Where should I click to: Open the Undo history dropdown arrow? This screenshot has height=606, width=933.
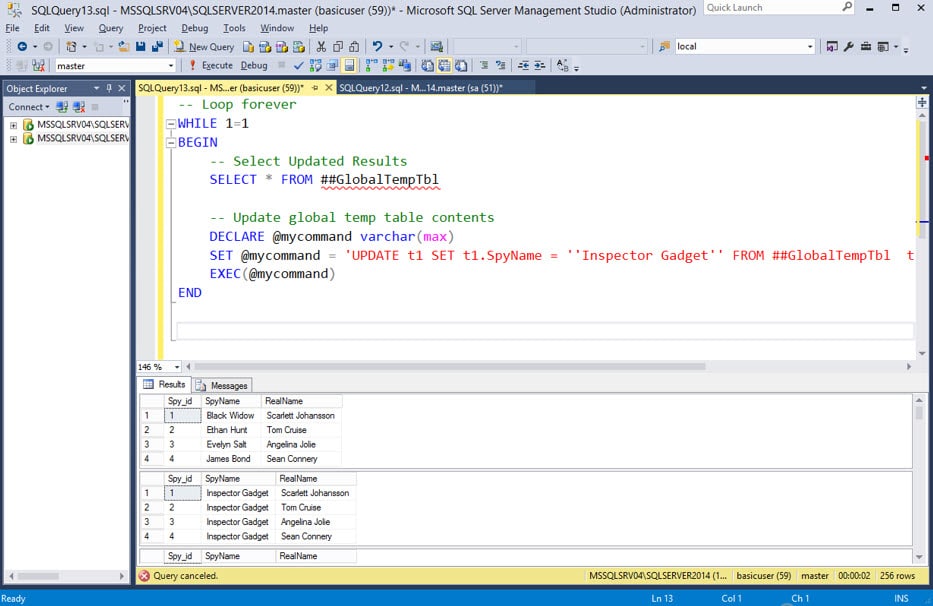[391, 46]
